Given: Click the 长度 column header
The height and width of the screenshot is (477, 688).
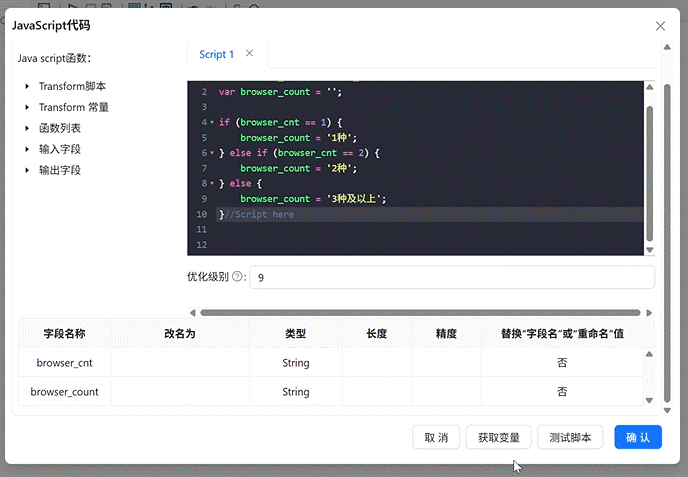Looking at the screenshot, I should click(376, 334).
